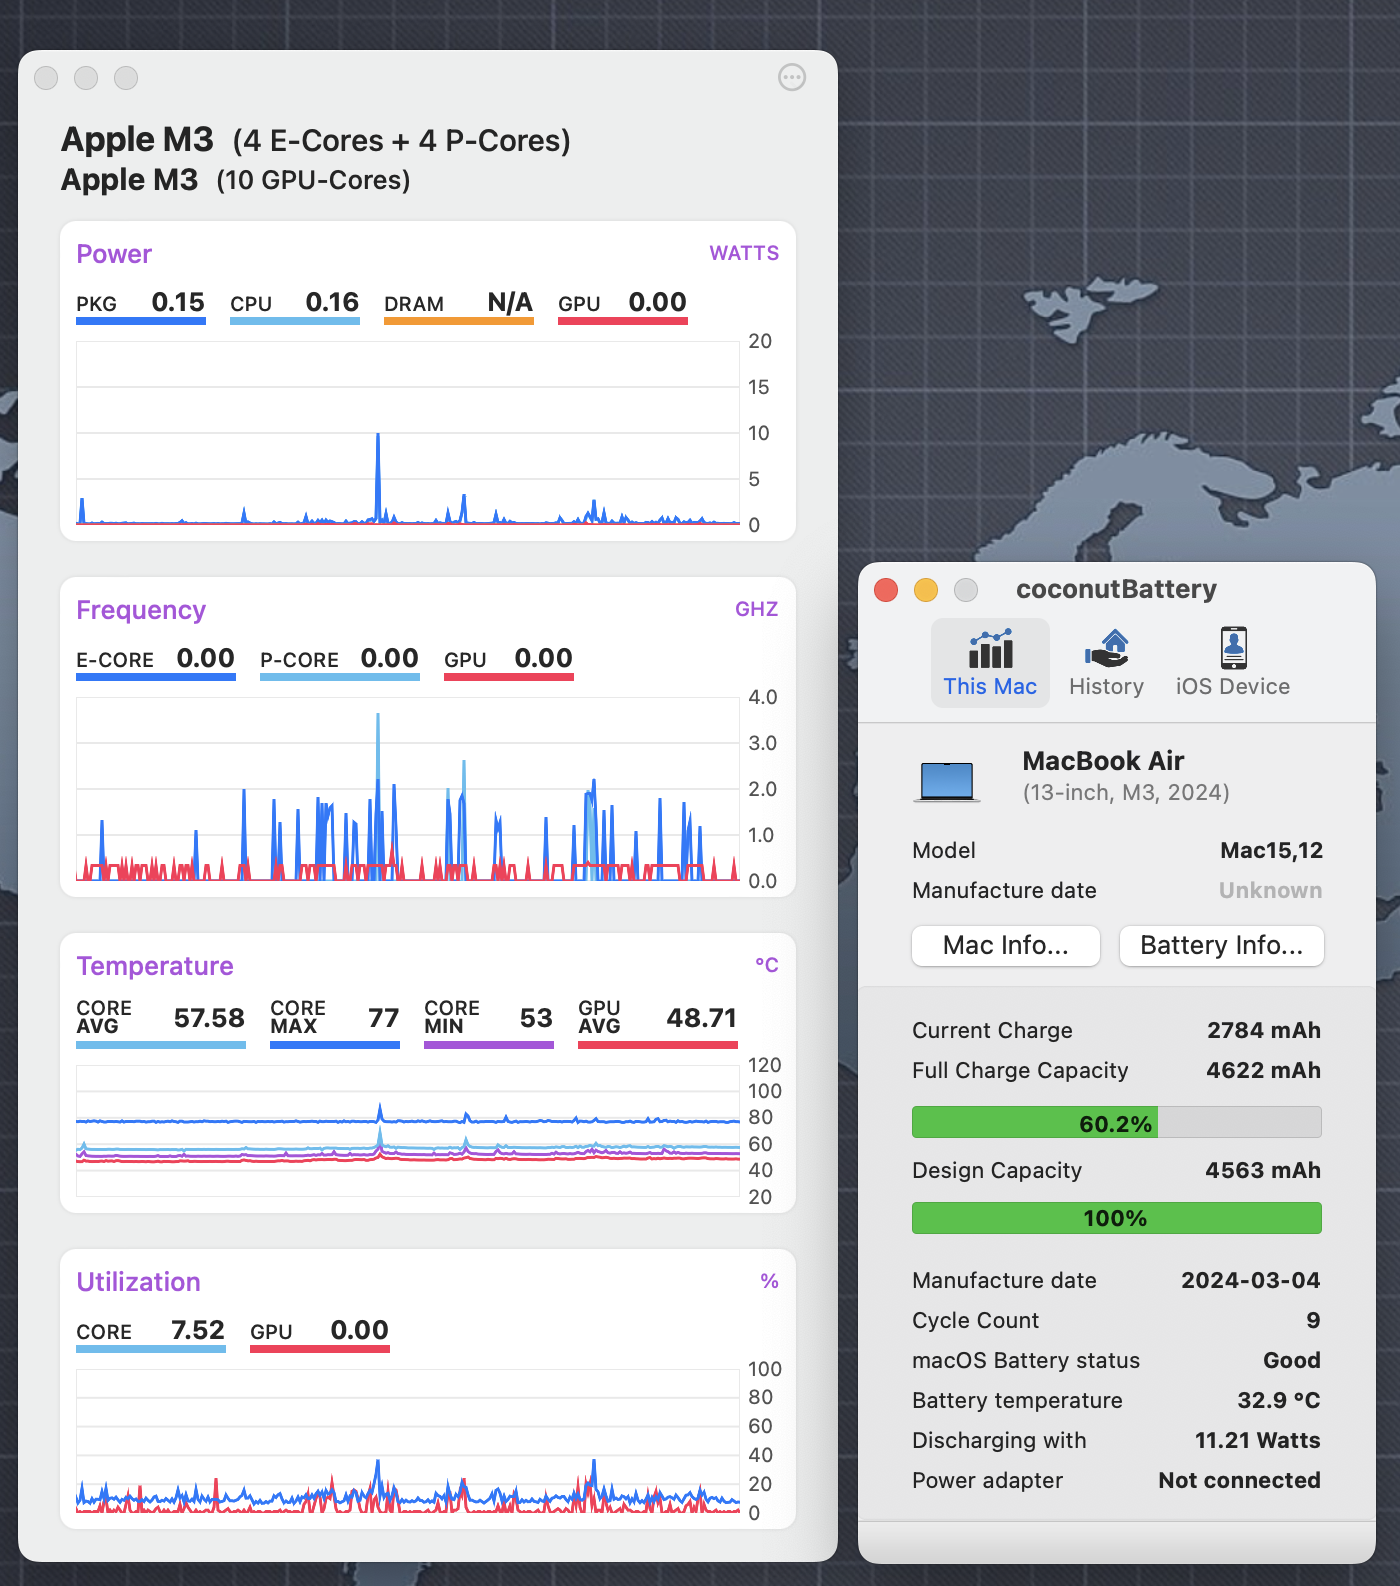Viewport: 1400px width, 1586px height.
Task: Click the (13-inch, M3, 2024) subtitle
Action: tap(1126, 793)
